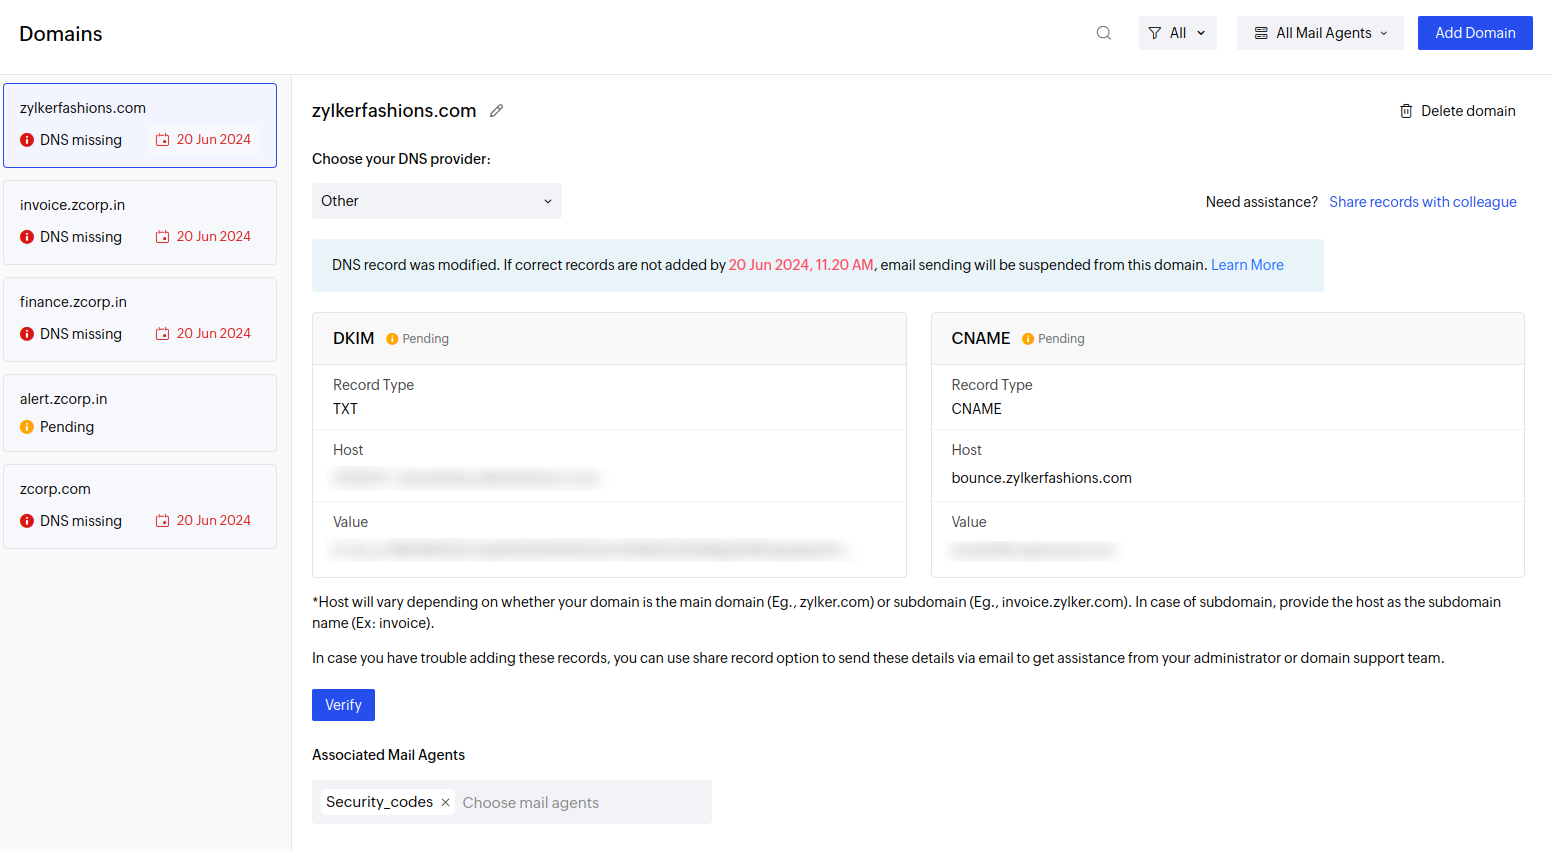Screen dimensions: 1551x851
Task: Click the trash icon for Delete domain
Action: (1406, 111)
